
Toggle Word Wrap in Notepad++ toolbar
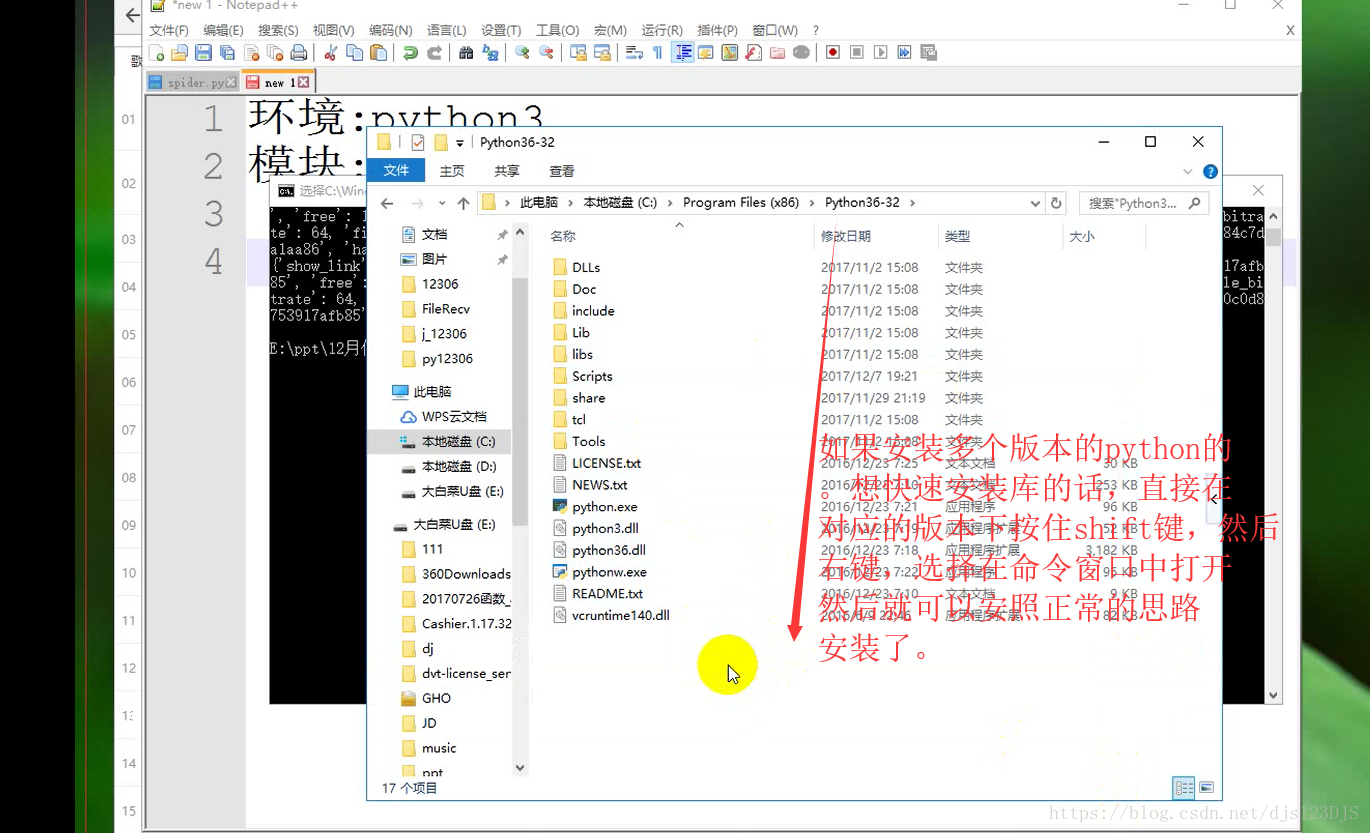[634, 53]
